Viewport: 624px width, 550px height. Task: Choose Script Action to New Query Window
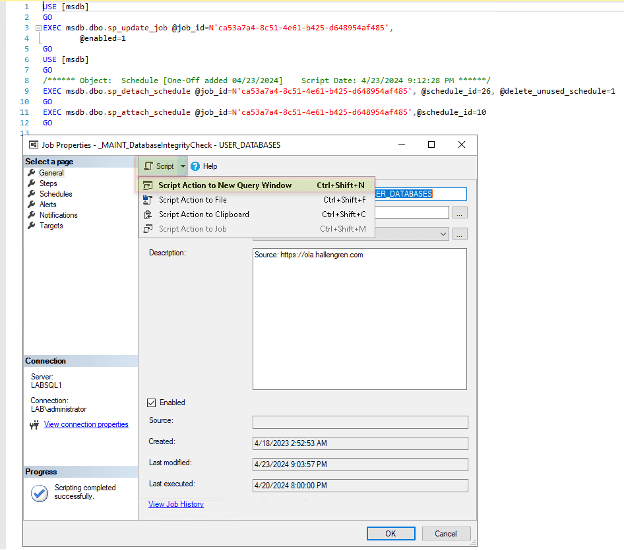(255, 185)
